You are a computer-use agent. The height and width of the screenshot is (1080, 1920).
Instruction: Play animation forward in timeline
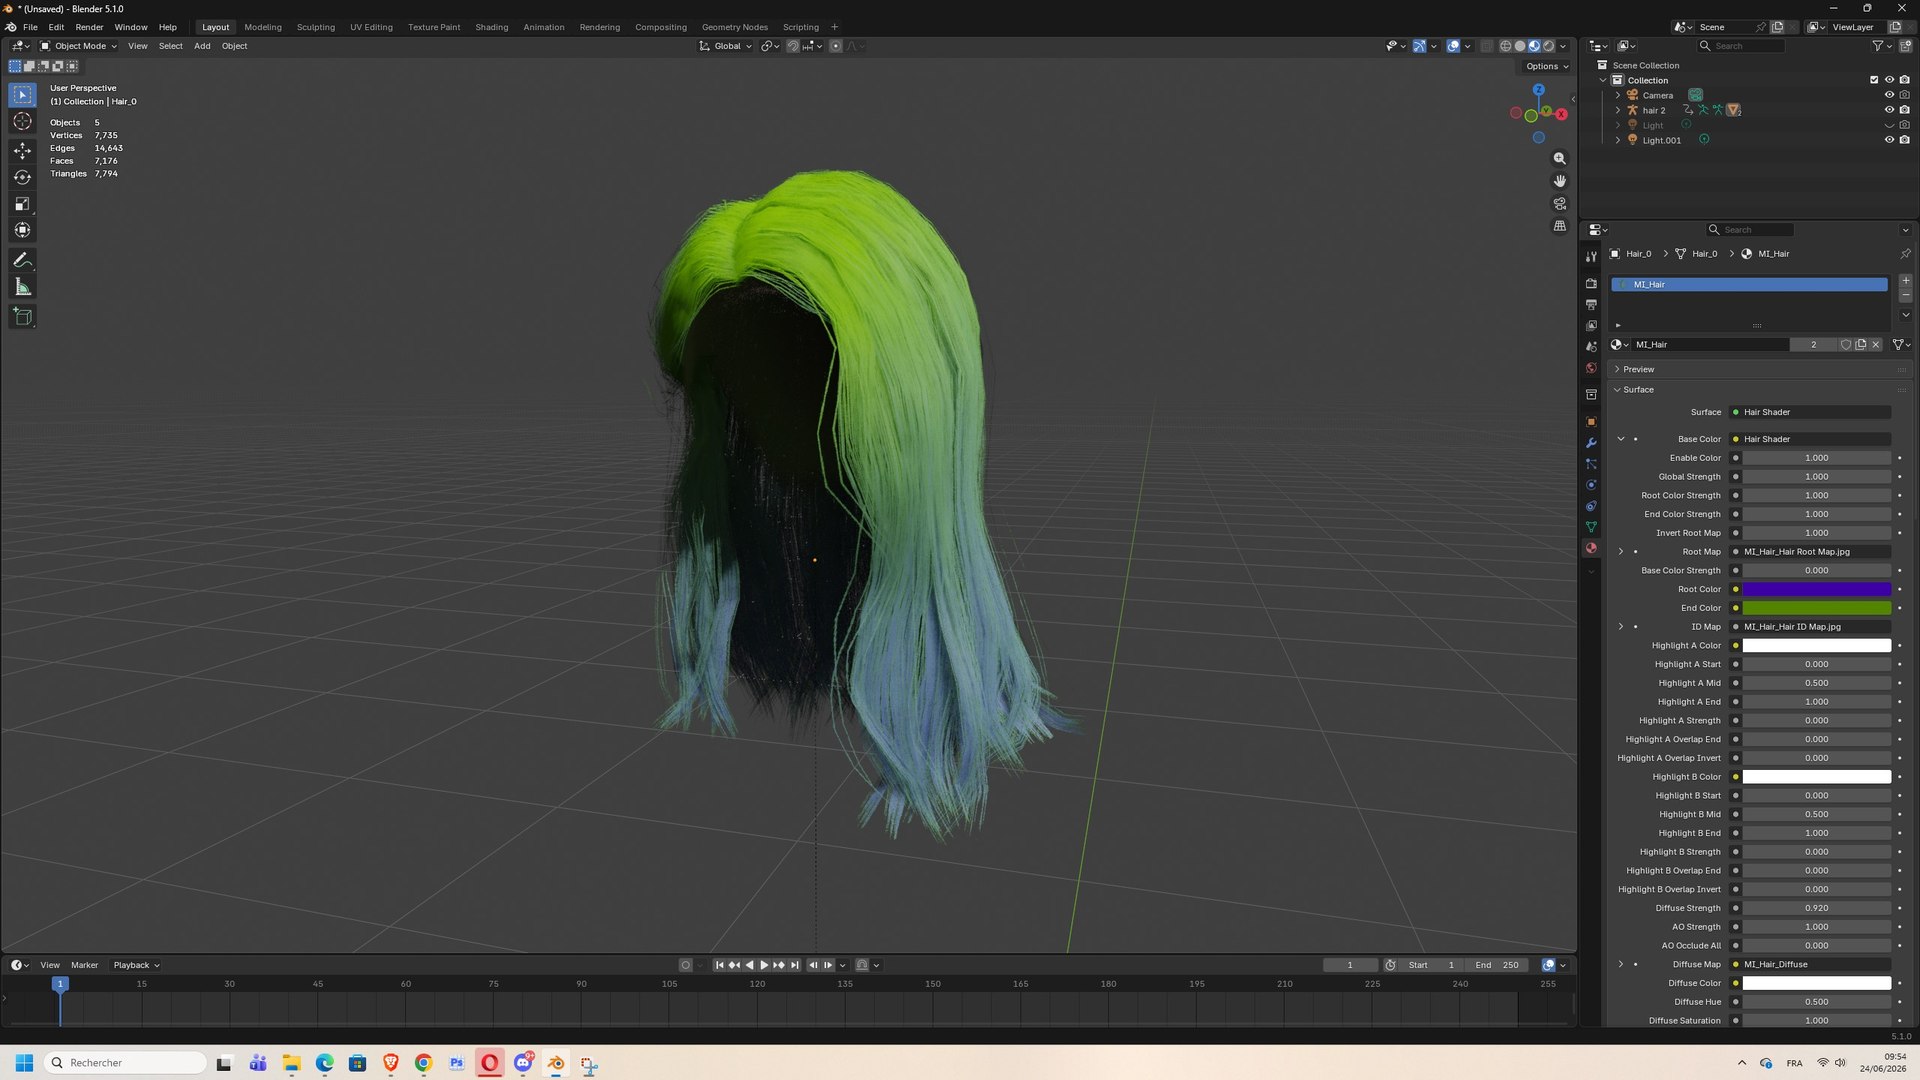click(764, 965)
